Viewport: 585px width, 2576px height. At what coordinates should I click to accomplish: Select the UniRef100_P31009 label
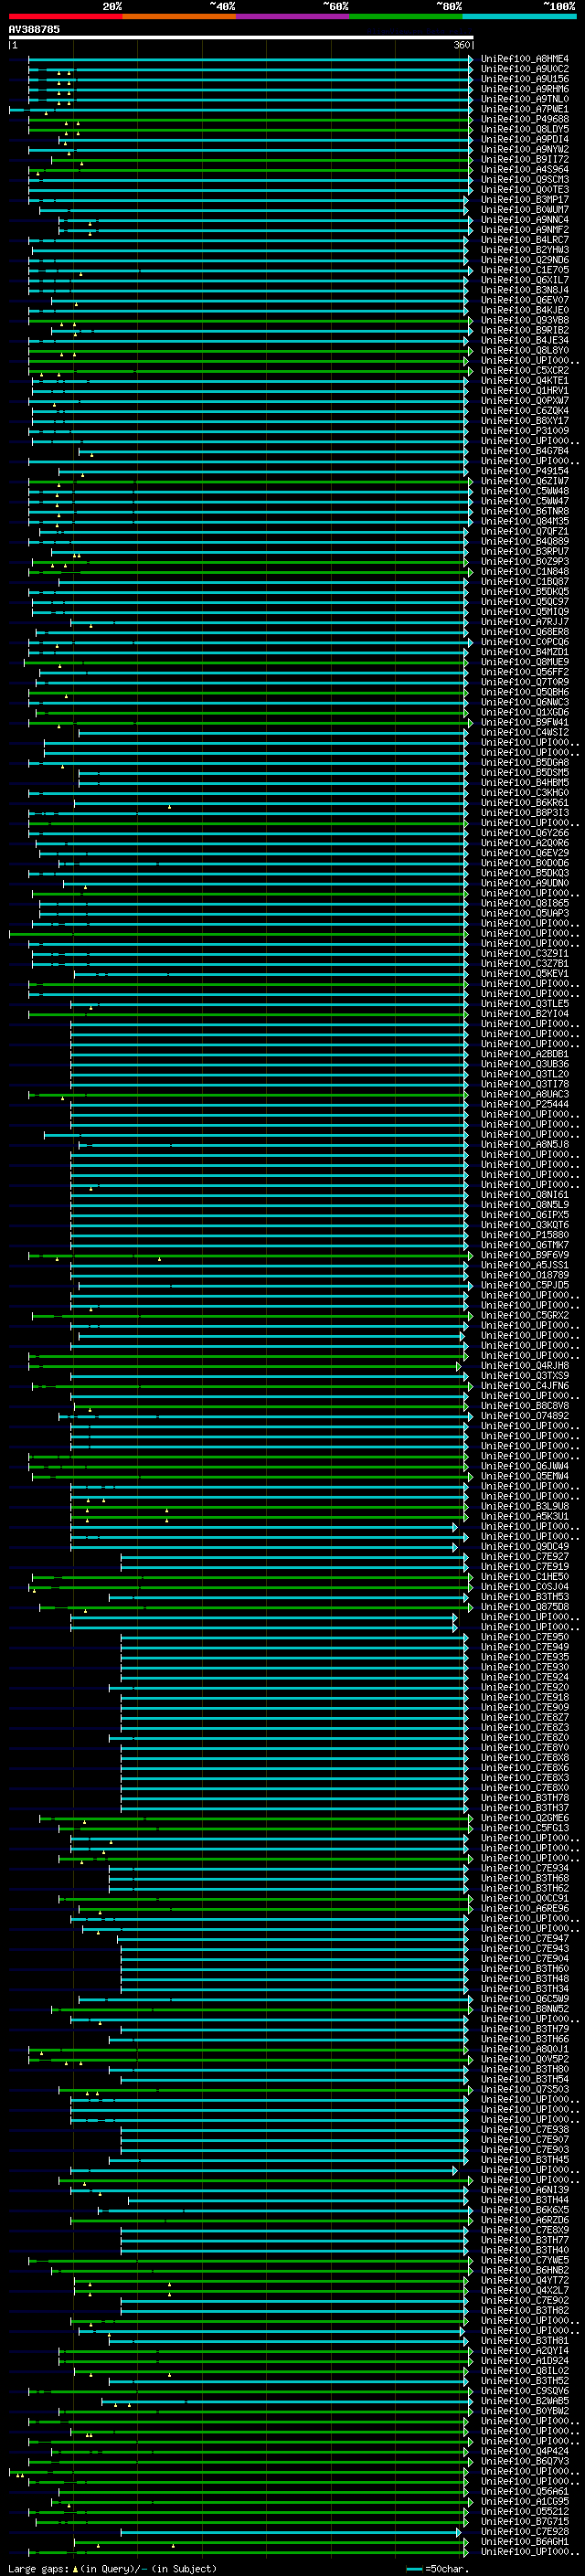tap(525, 431)
